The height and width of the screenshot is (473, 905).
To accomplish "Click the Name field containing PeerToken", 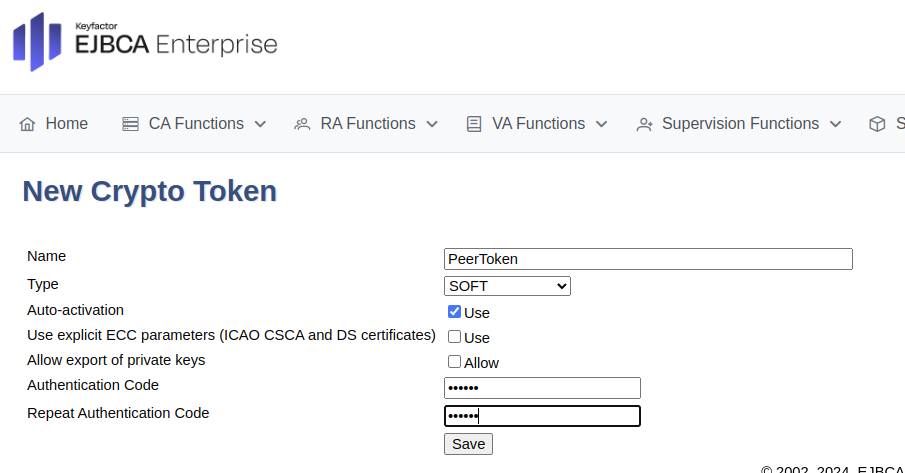I will [x=648, y=259].
